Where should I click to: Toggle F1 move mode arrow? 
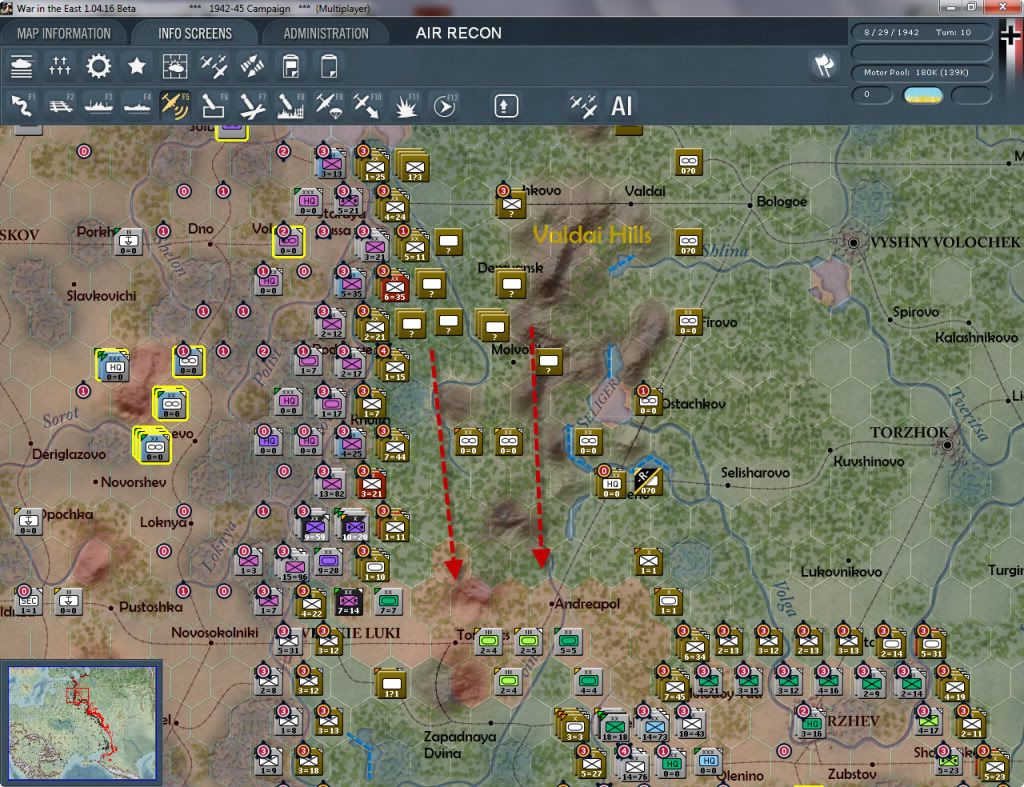(22, 105)
